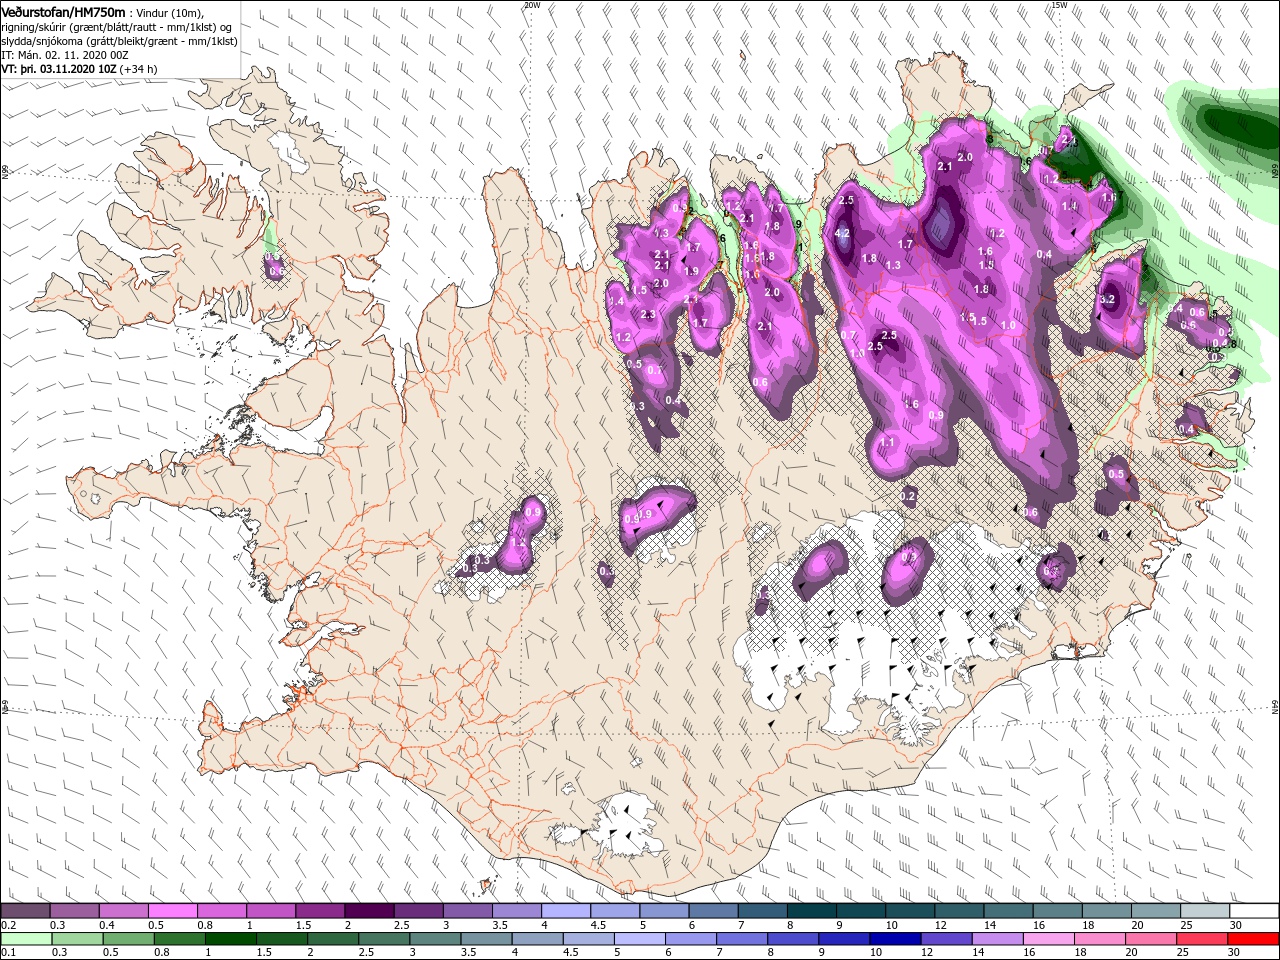
Task: Pick the bright pink 0.5 swatch, upper legend row
Action: click(x=172, y=911)
